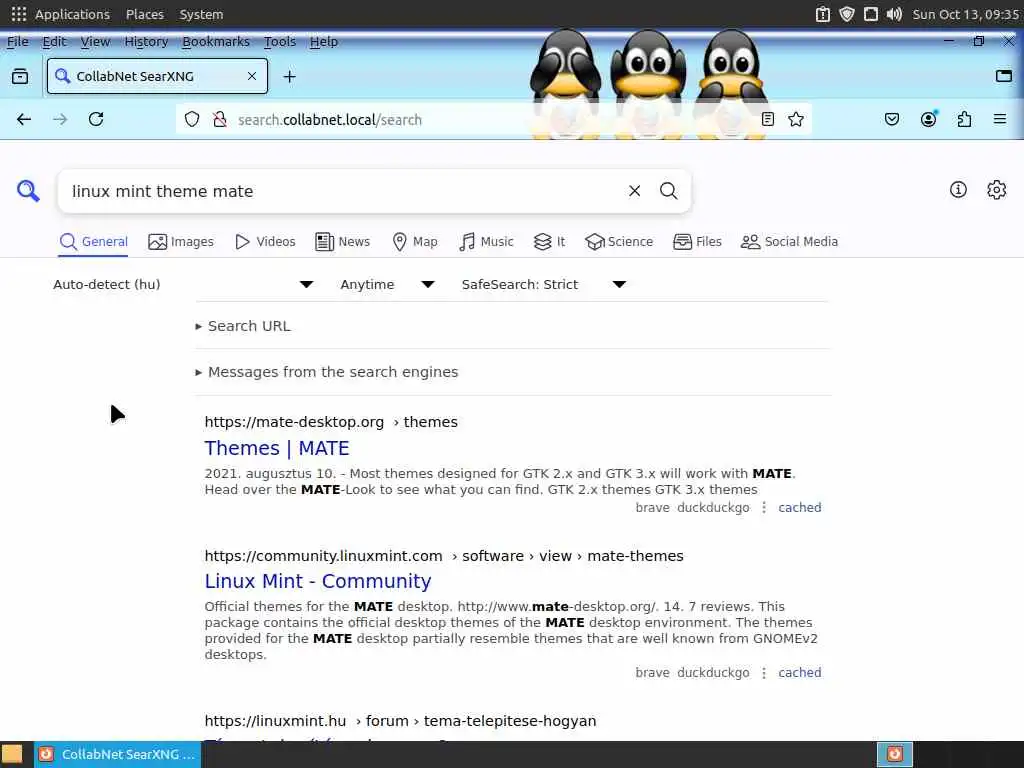1024x768 pixels.
Task: Open the Anytime time range dropdown
Action: [387, 285]
